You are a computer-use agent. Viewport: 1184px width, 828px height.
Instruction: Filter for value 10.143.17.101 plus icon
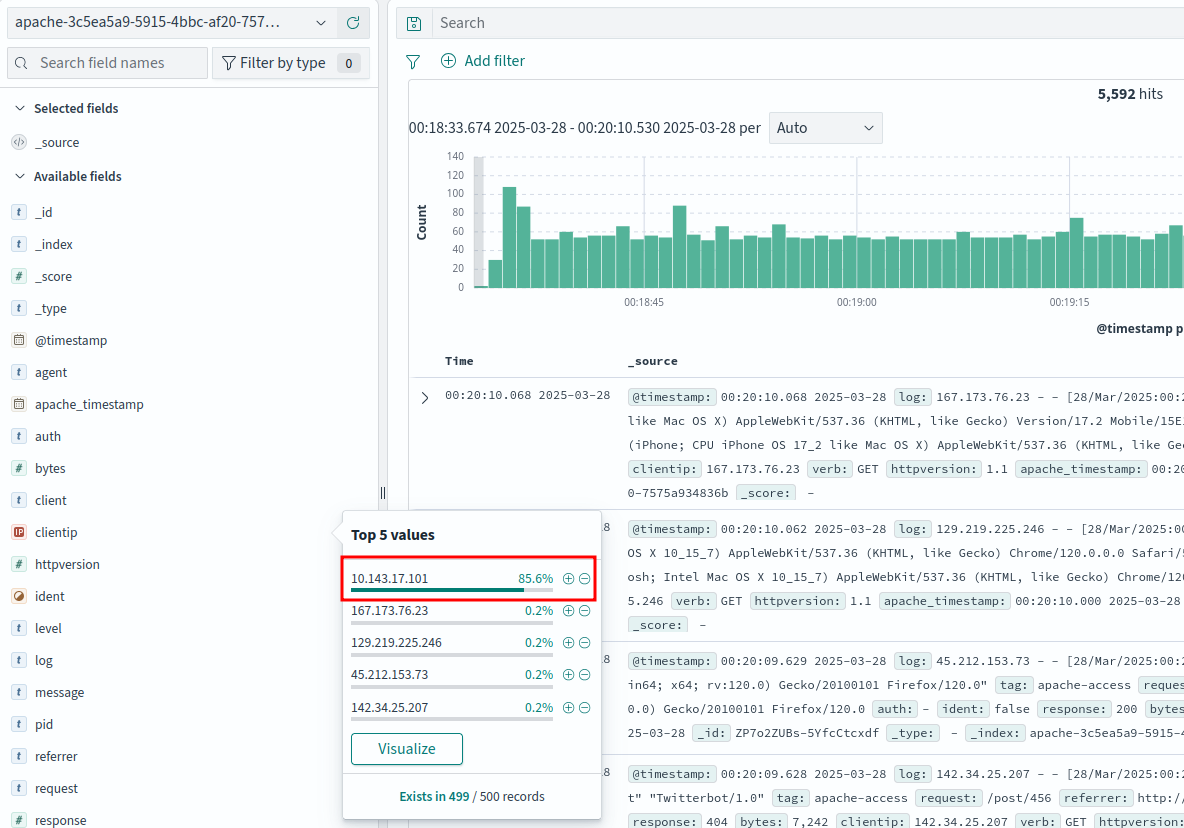[569, 579]
